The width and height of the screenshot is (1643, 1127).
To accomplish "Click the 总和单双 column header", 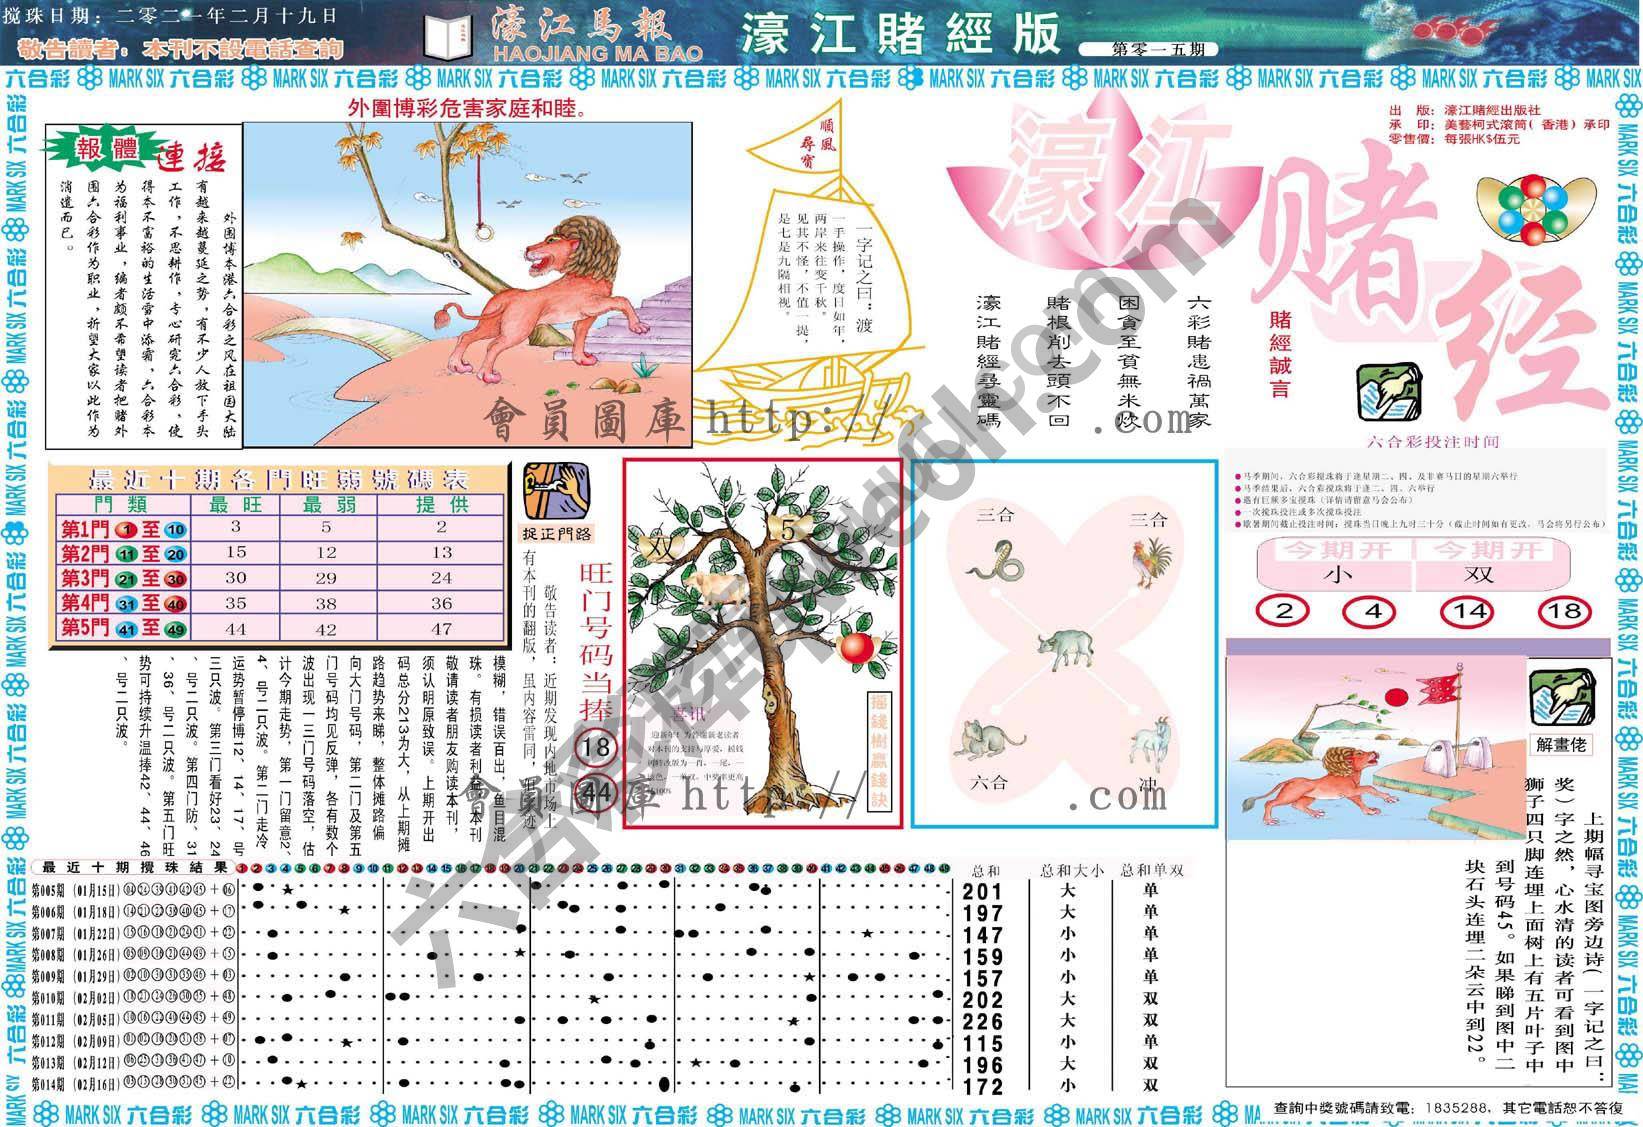I will 1152,870.
